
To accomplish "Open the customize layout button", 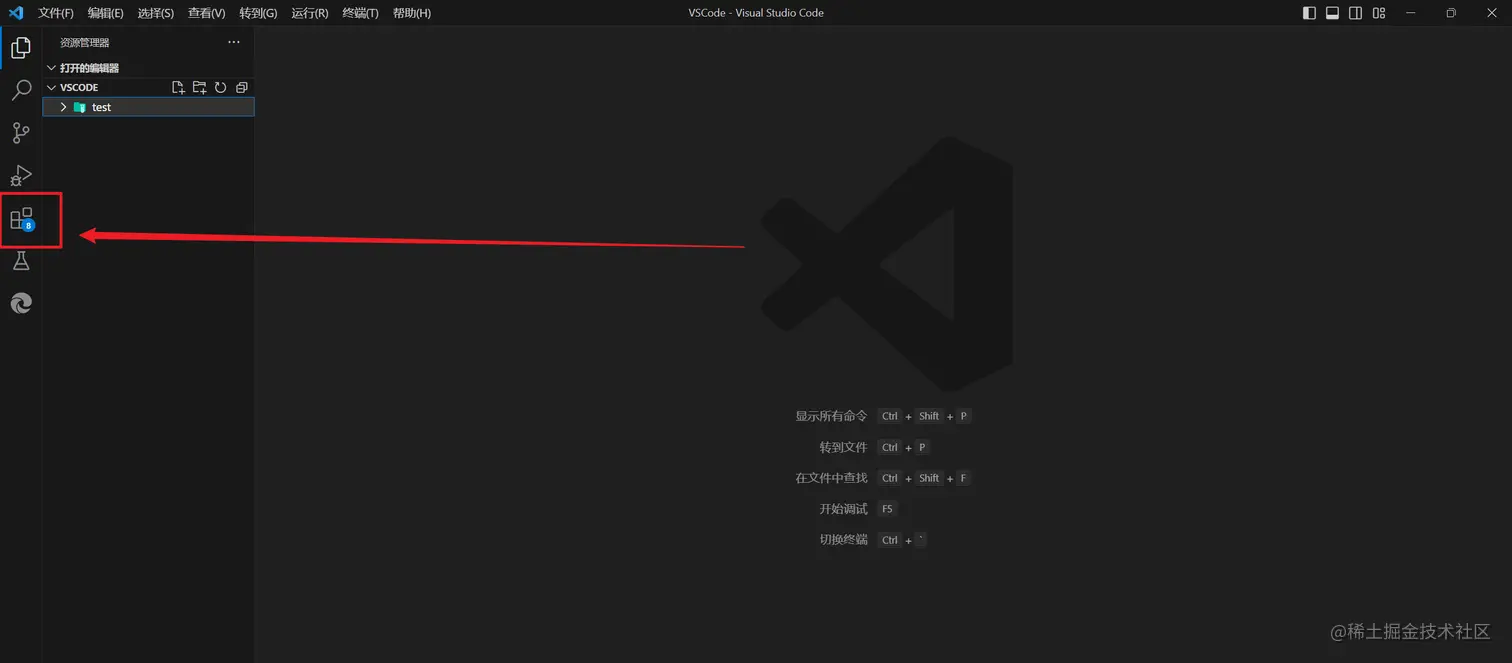I will (x=1379, y=13).
